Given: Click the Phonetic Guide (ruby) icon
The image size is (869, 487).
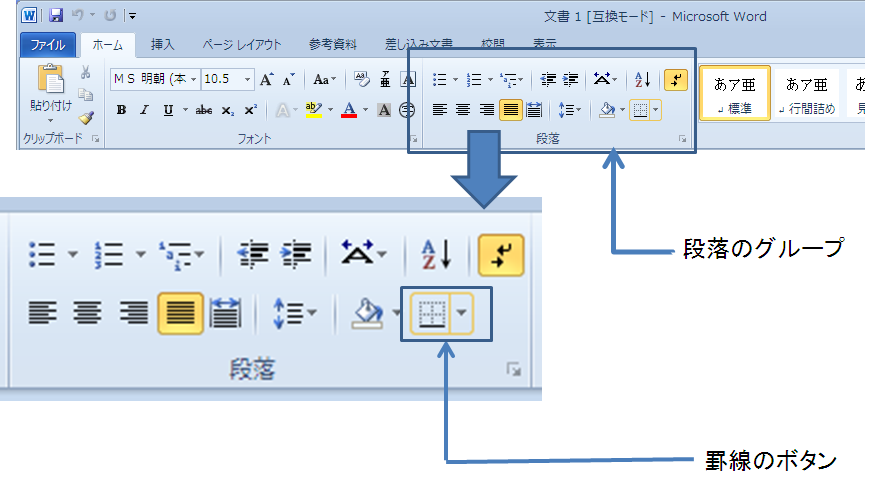Looking at the screenshot, I should click(x=385, y=80).
